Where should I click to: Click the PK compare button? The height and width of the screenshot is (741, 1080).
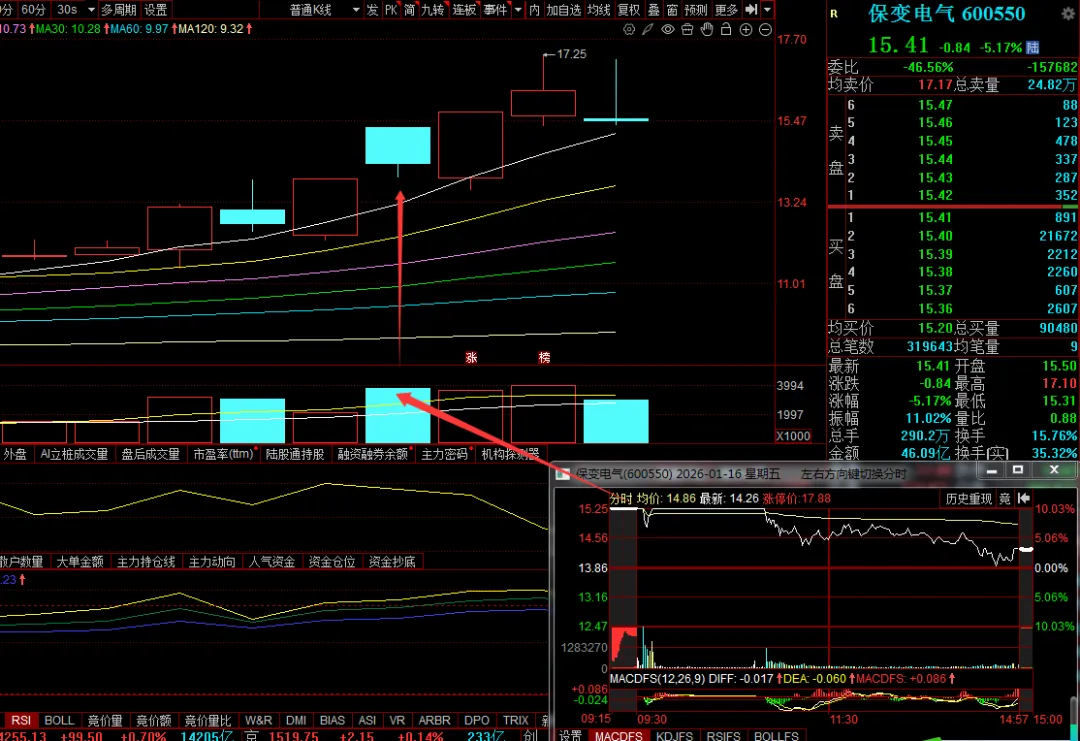point(391,10)
